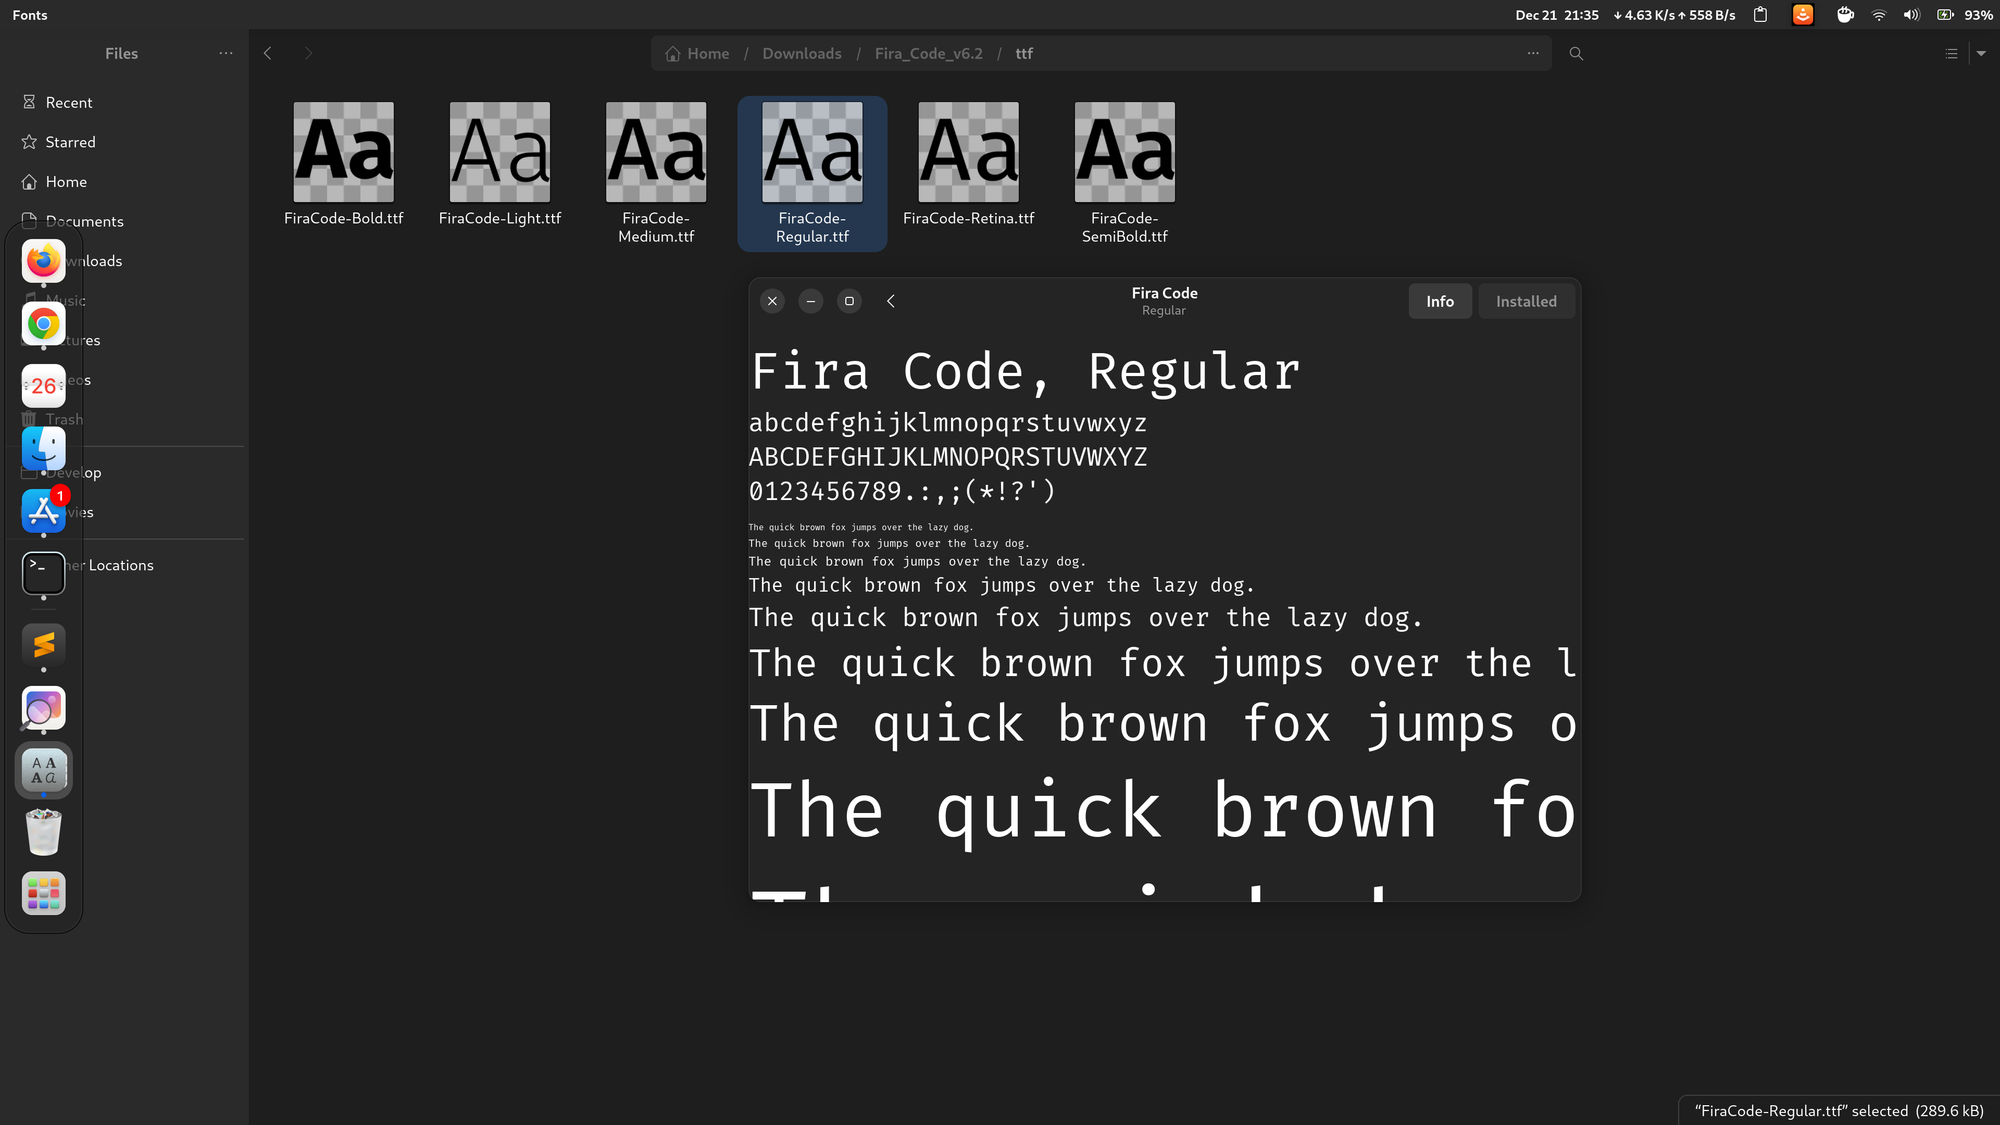
Task: Open the Font Book app in dock
Action: [x=44, y=771]
